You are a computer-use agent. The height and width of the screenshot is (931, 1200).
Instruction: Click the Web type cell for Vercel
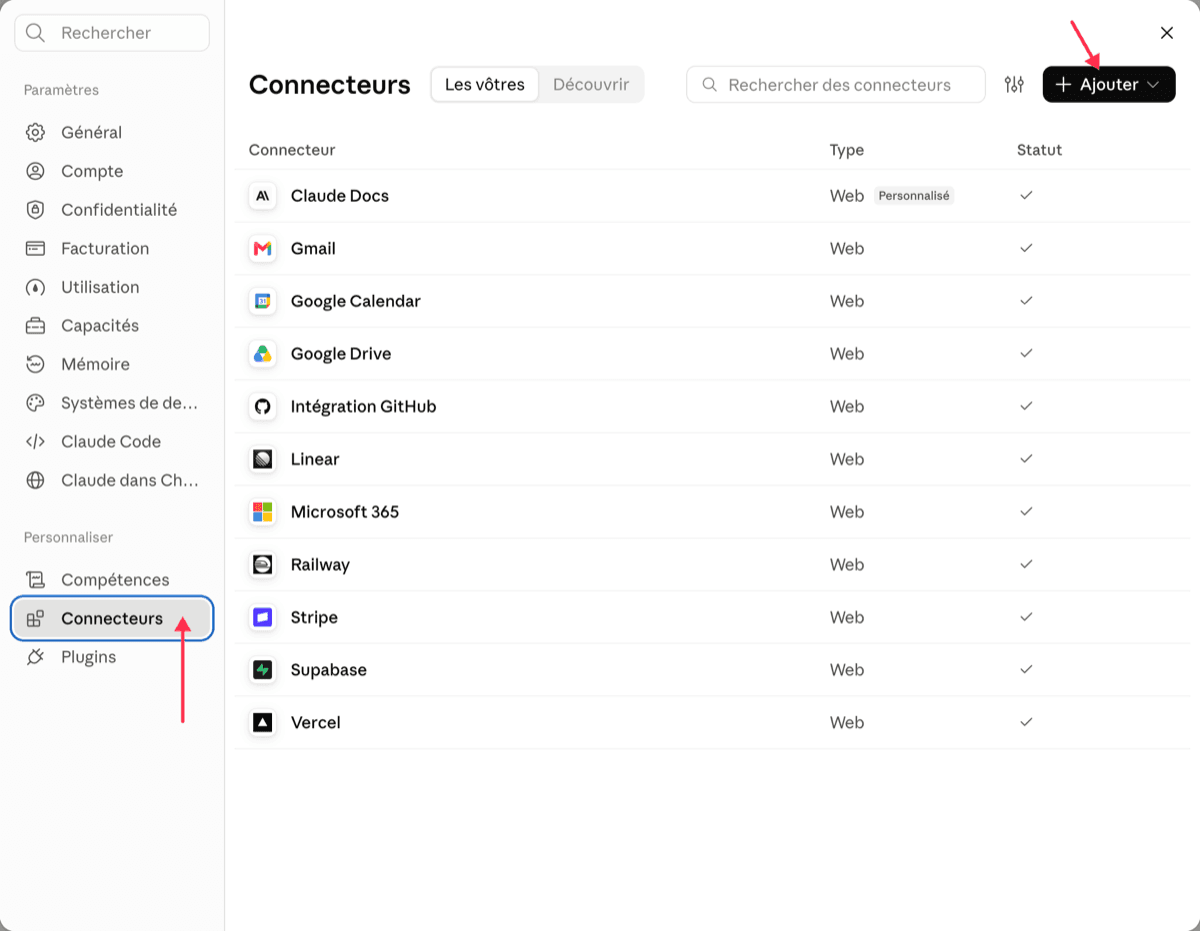[x=847, y=723]
